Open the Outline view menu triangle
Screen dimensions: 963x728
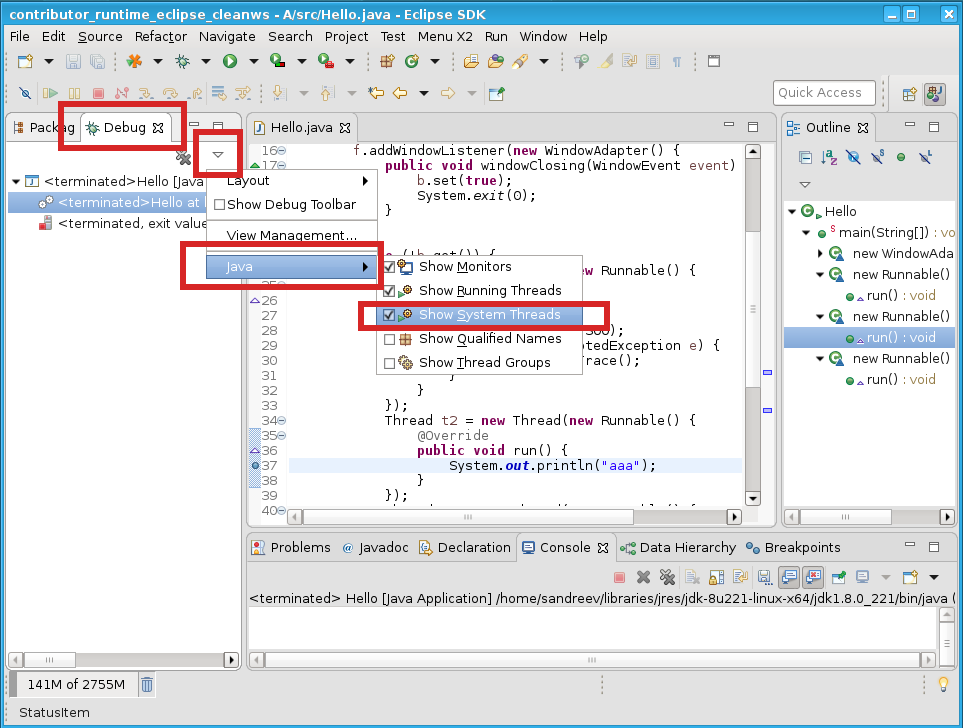coord(805,184)
